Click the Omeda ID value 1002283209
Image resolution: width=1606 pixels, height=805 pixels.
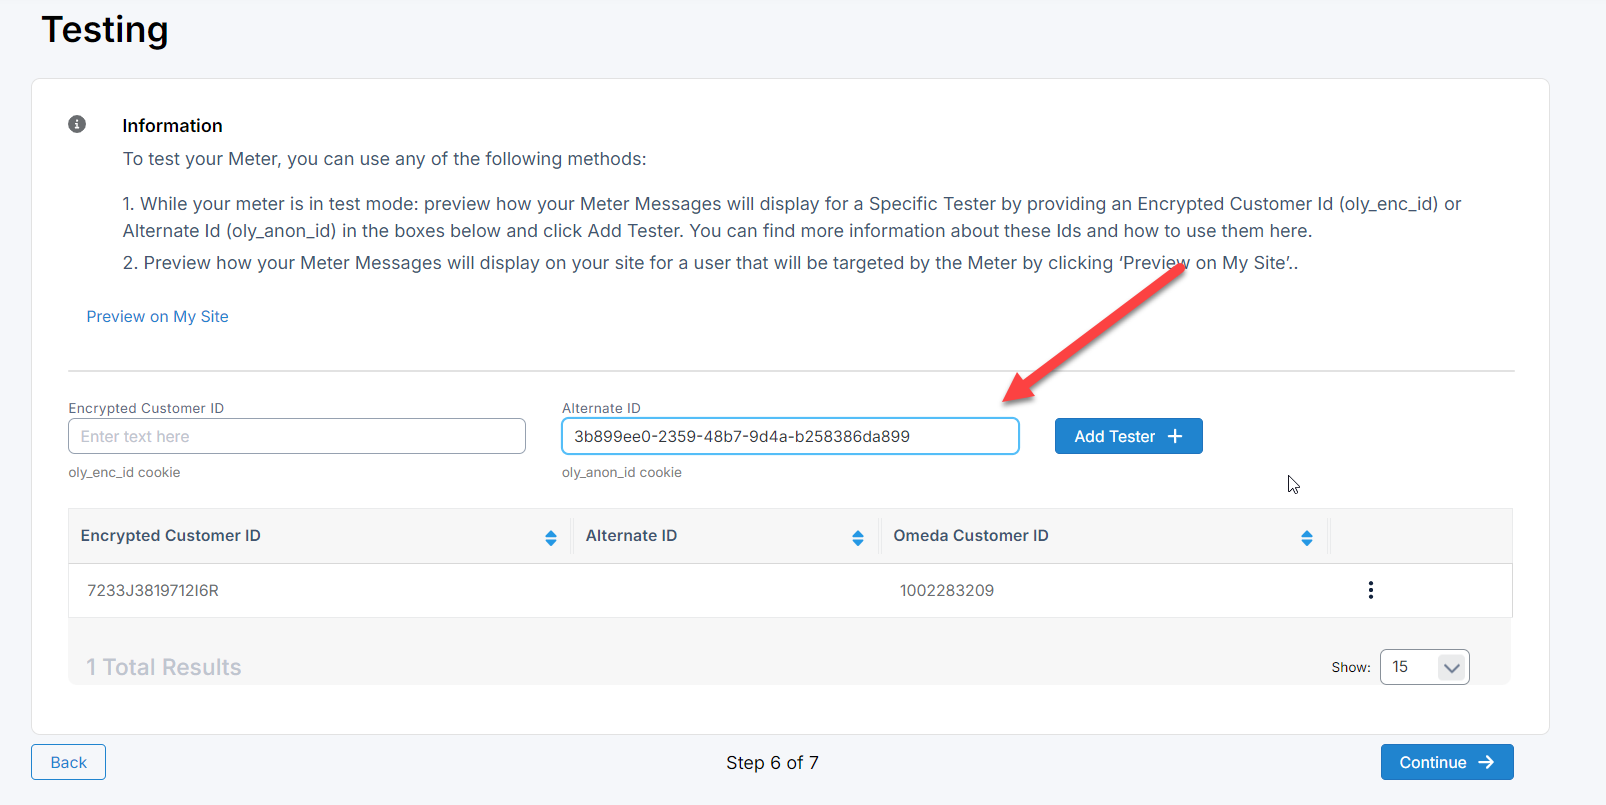click(x=946, y=590)
